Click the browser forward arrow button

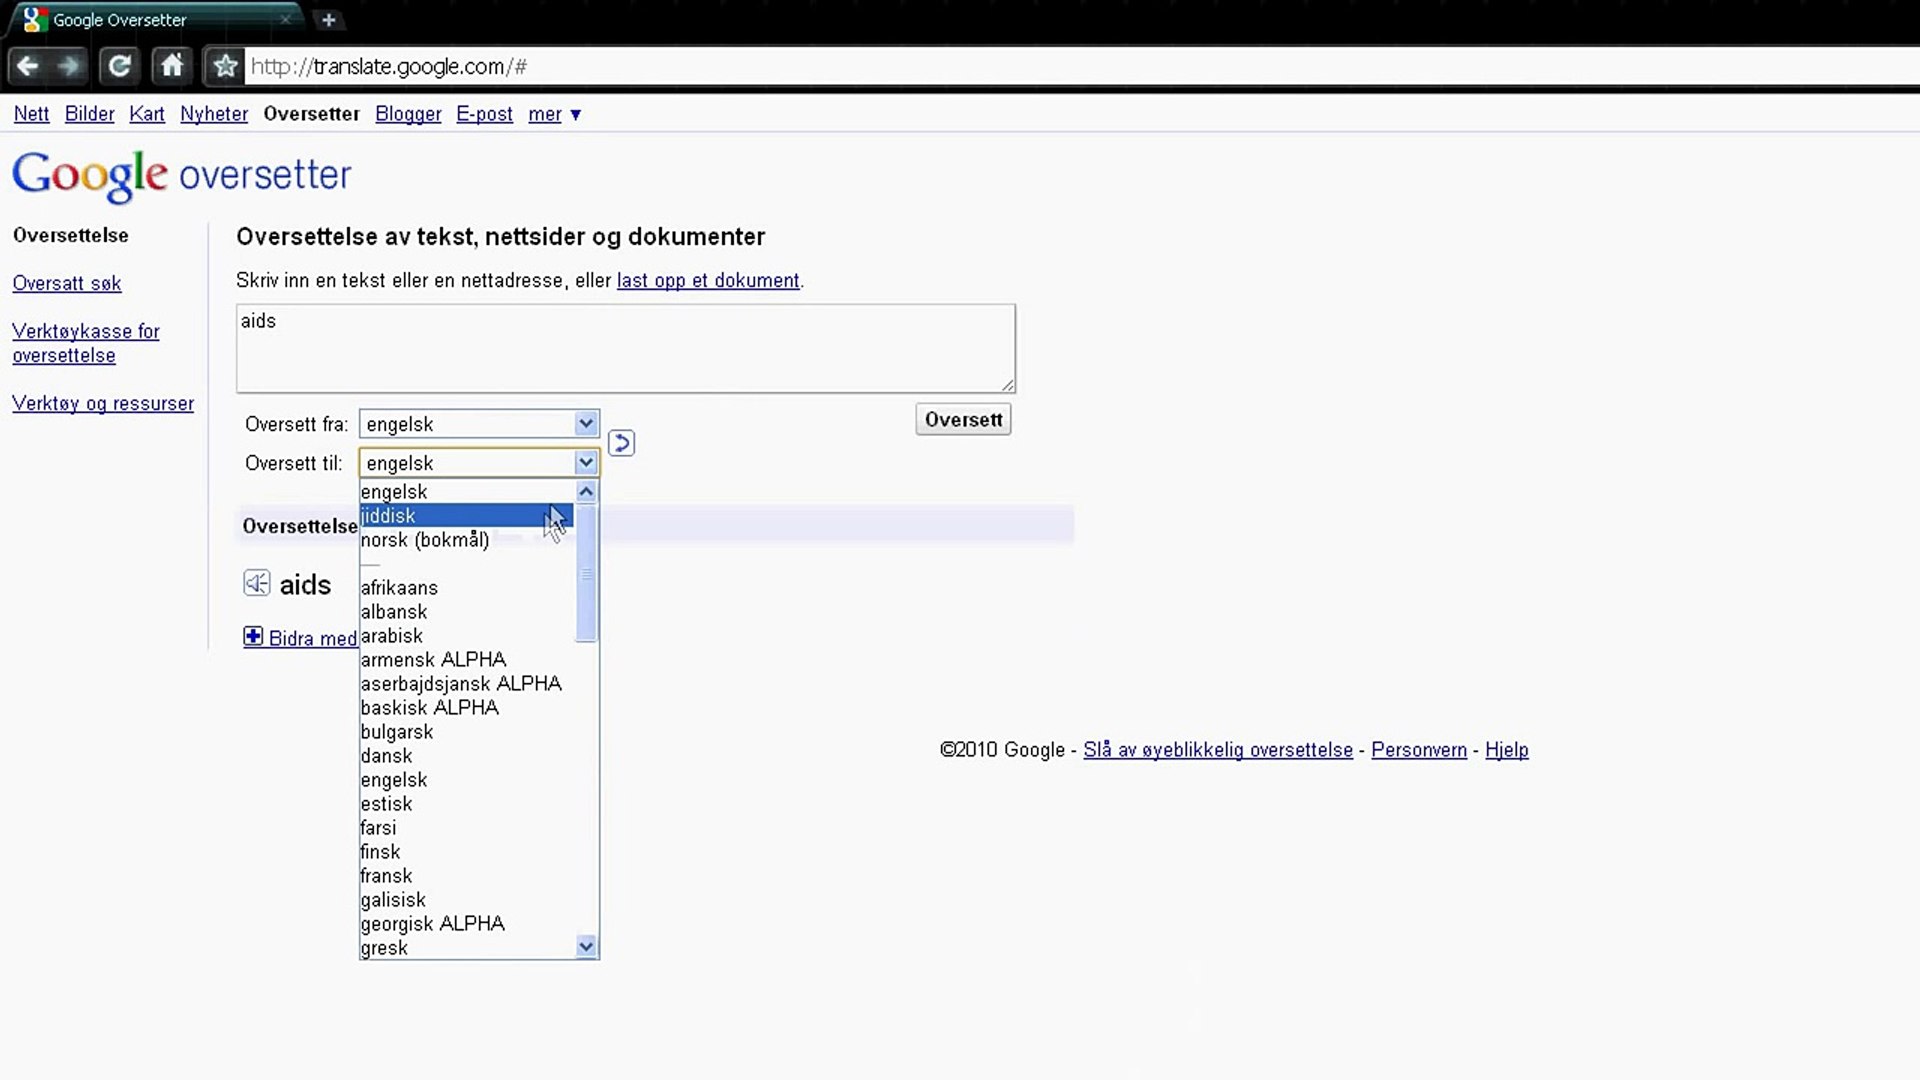(69, 66)
